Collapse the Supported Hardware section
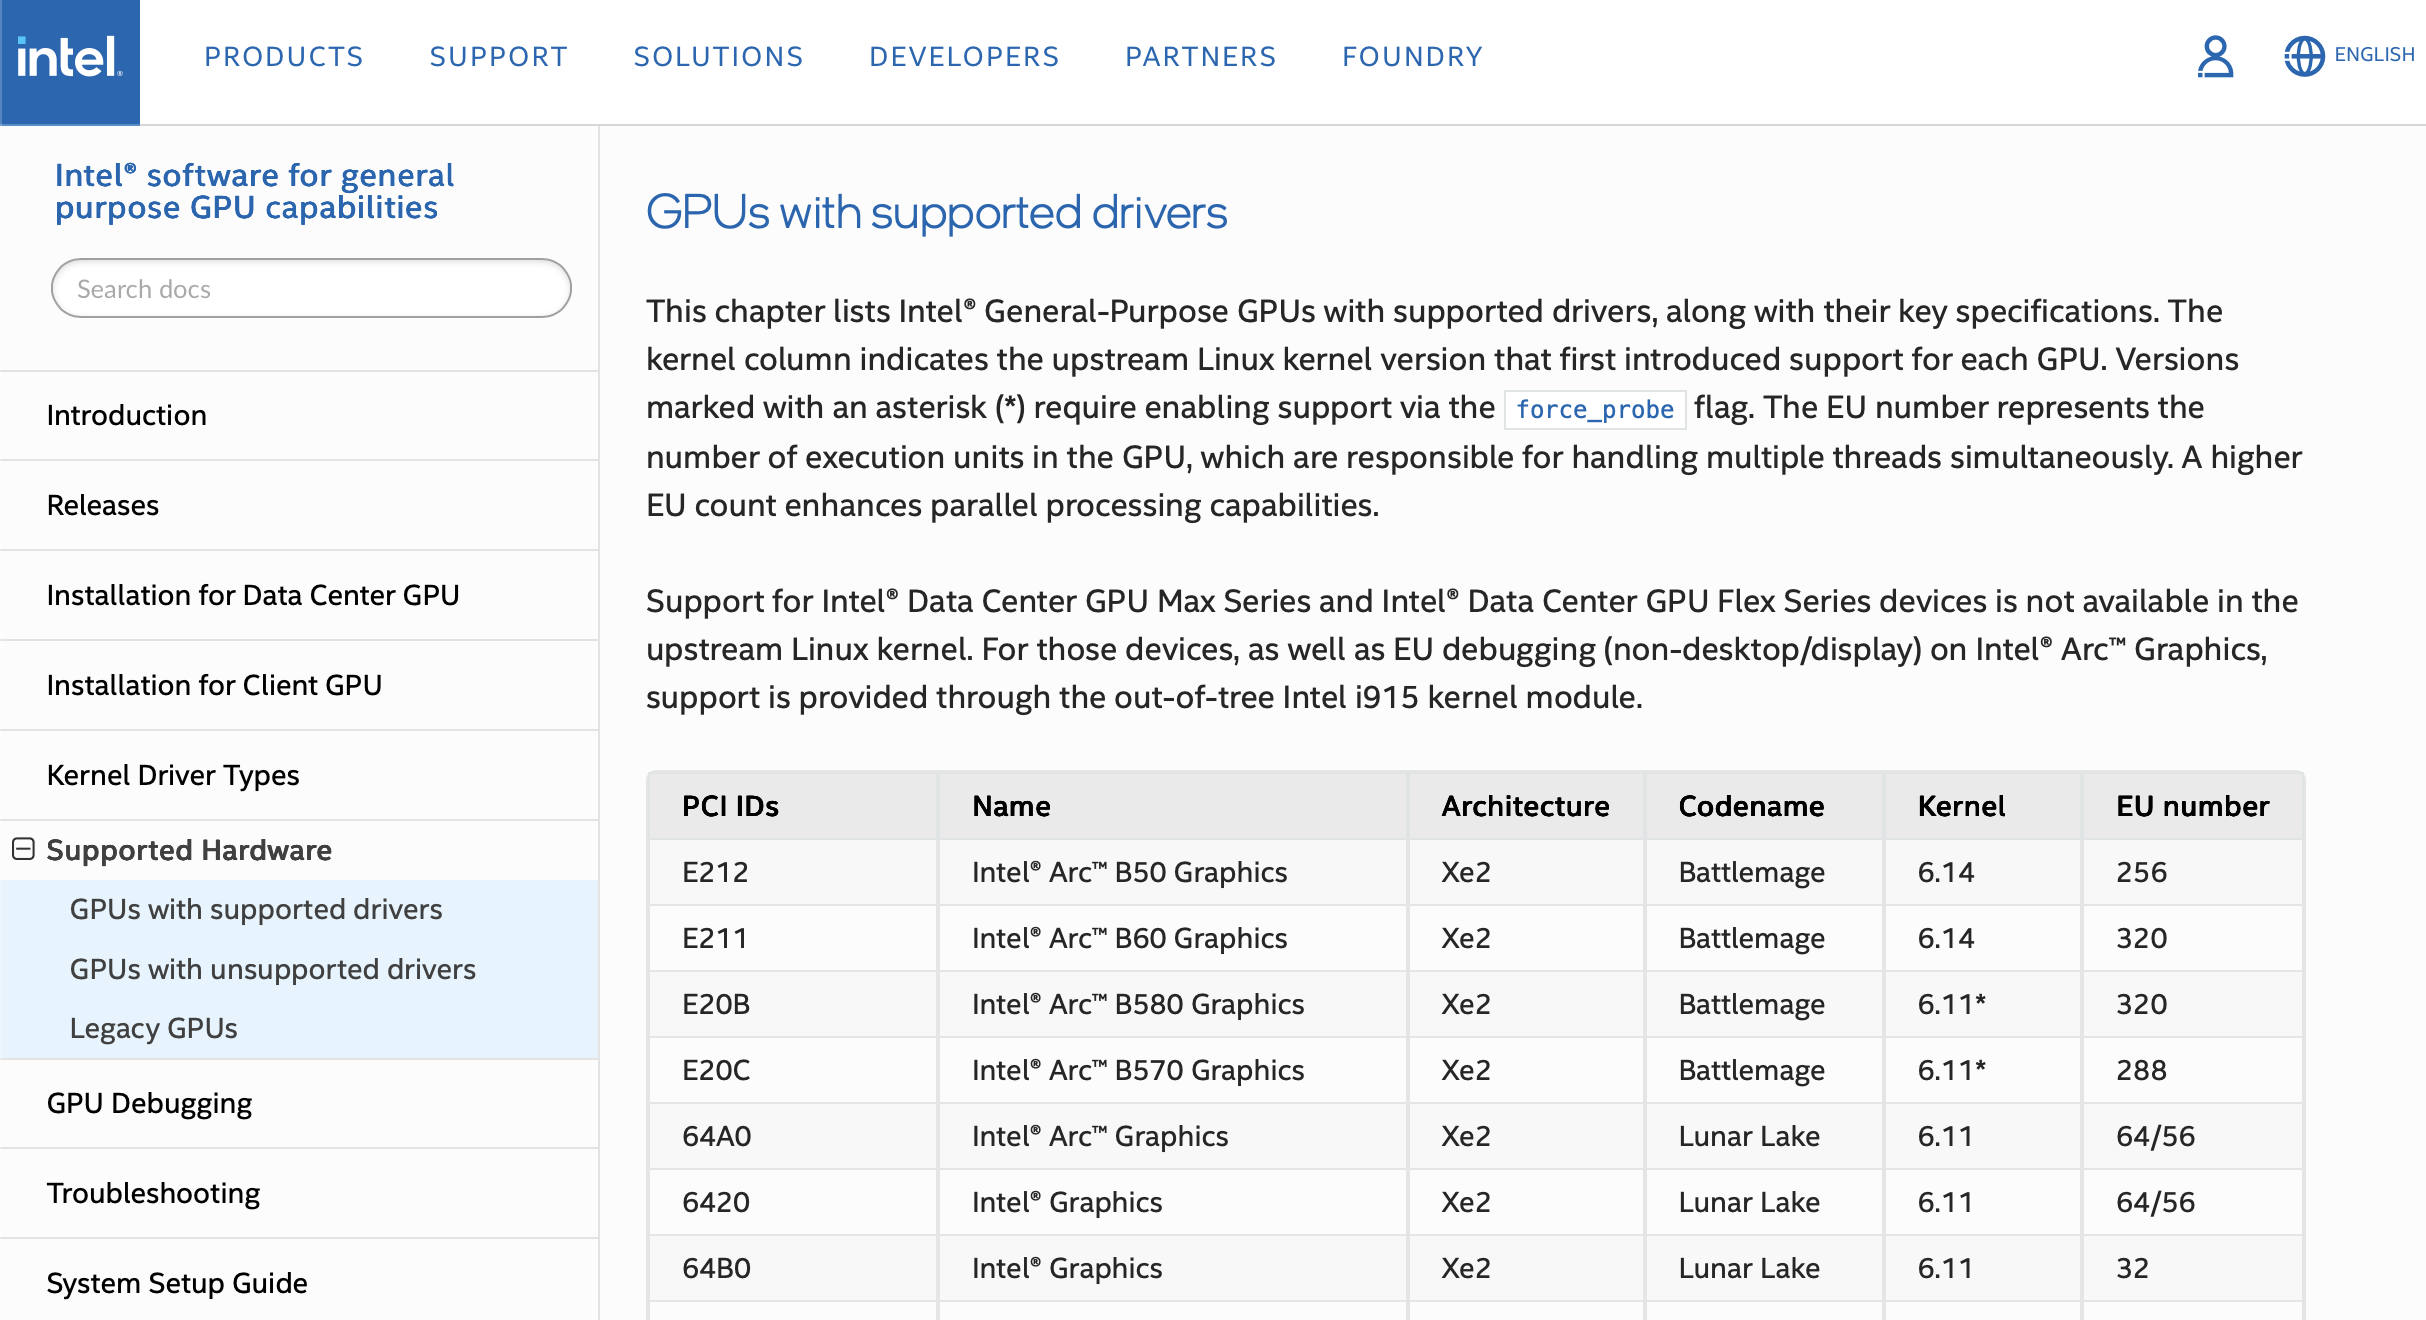This screenshot has width=2426, height=1320. (24, 849)
